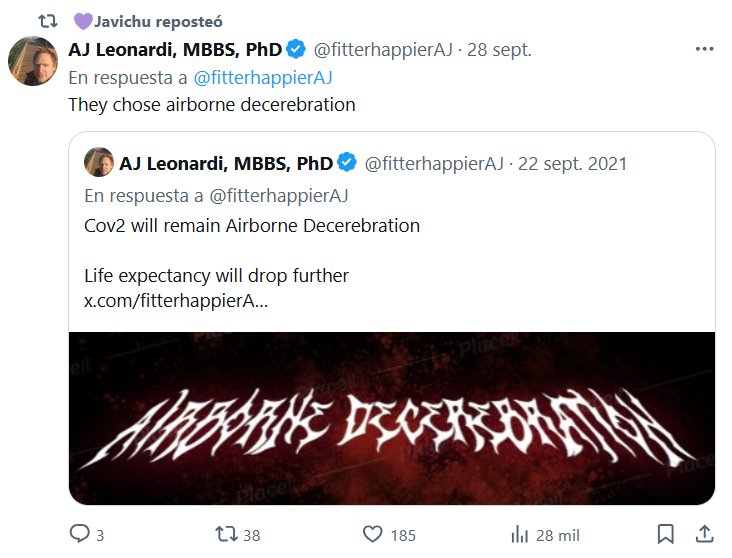Click the @fitterhappierAJ reply mention link

[262, 77]
